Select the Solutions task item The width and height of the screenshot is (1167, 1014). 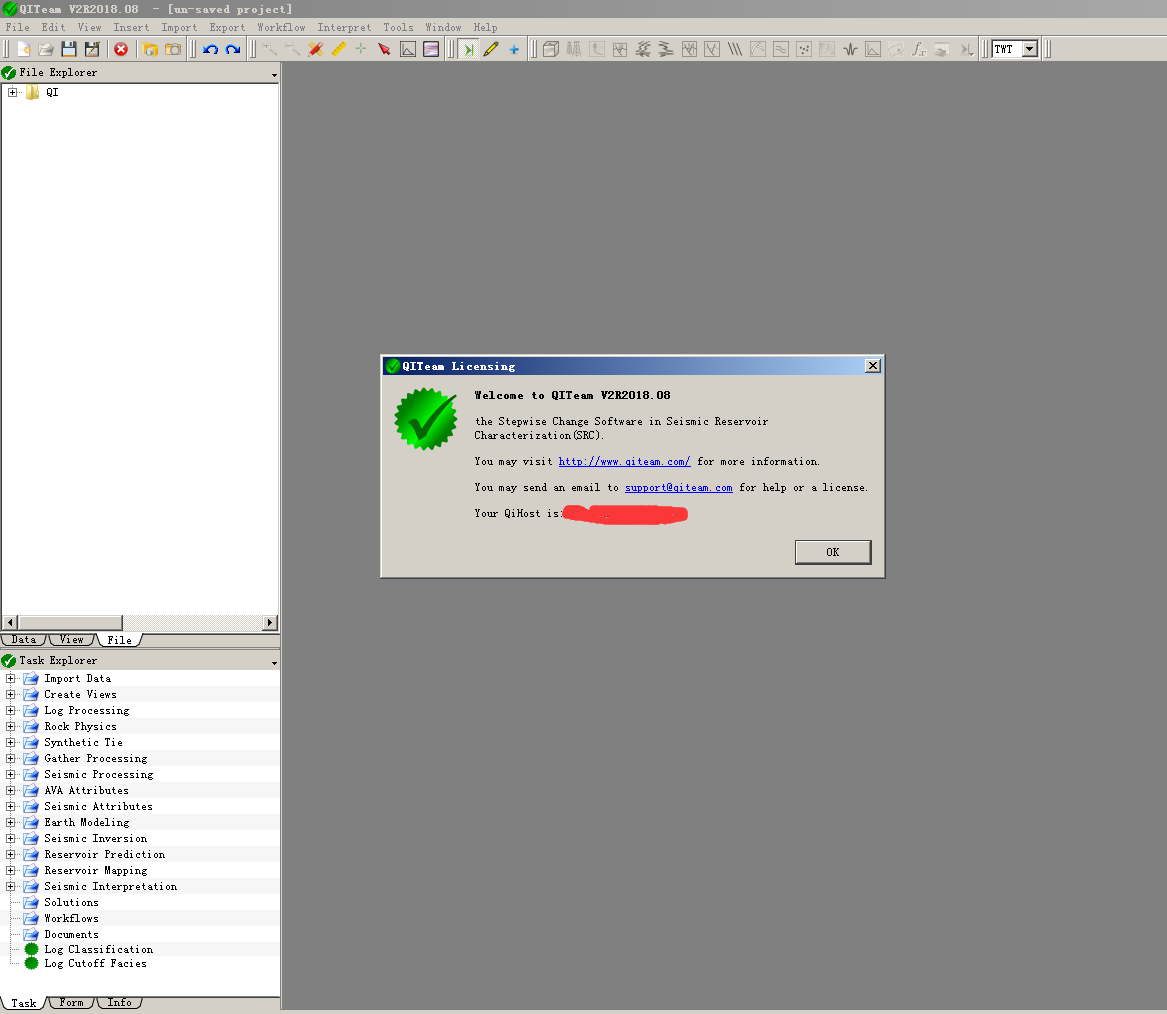coord(71,902)
